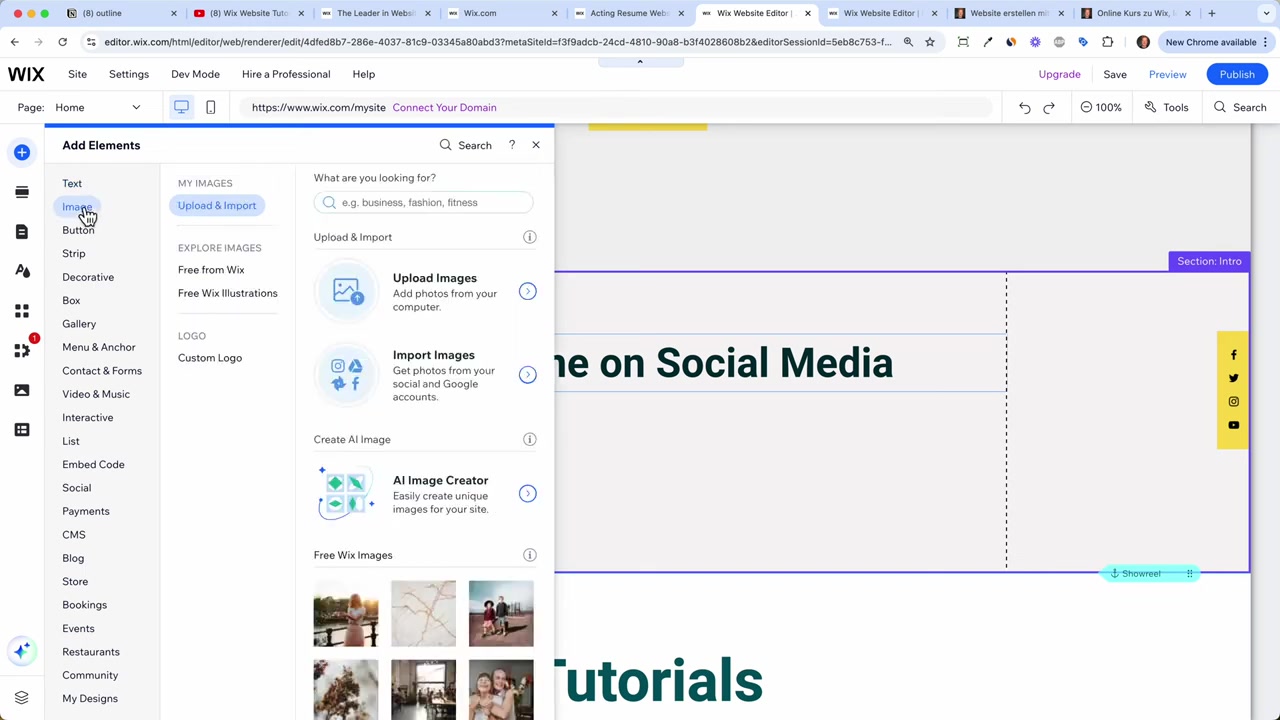The image size is (1280, 720).
Task: Open the AI assistant sparkle icon
Action: (22, 651)
